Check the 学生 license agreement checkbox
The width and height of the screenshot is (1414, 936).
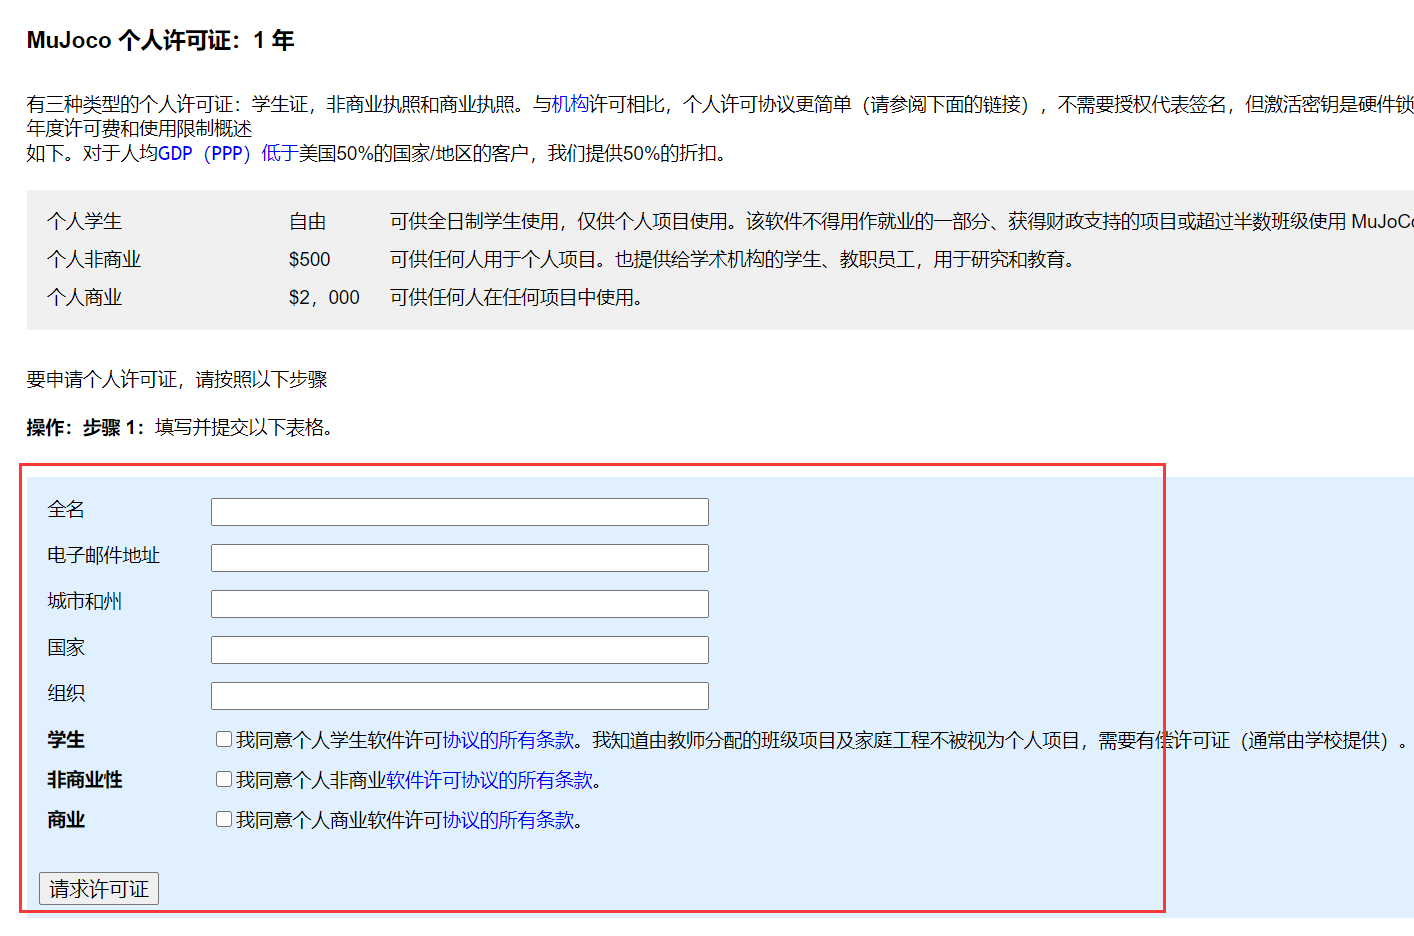tap(224, 739)
